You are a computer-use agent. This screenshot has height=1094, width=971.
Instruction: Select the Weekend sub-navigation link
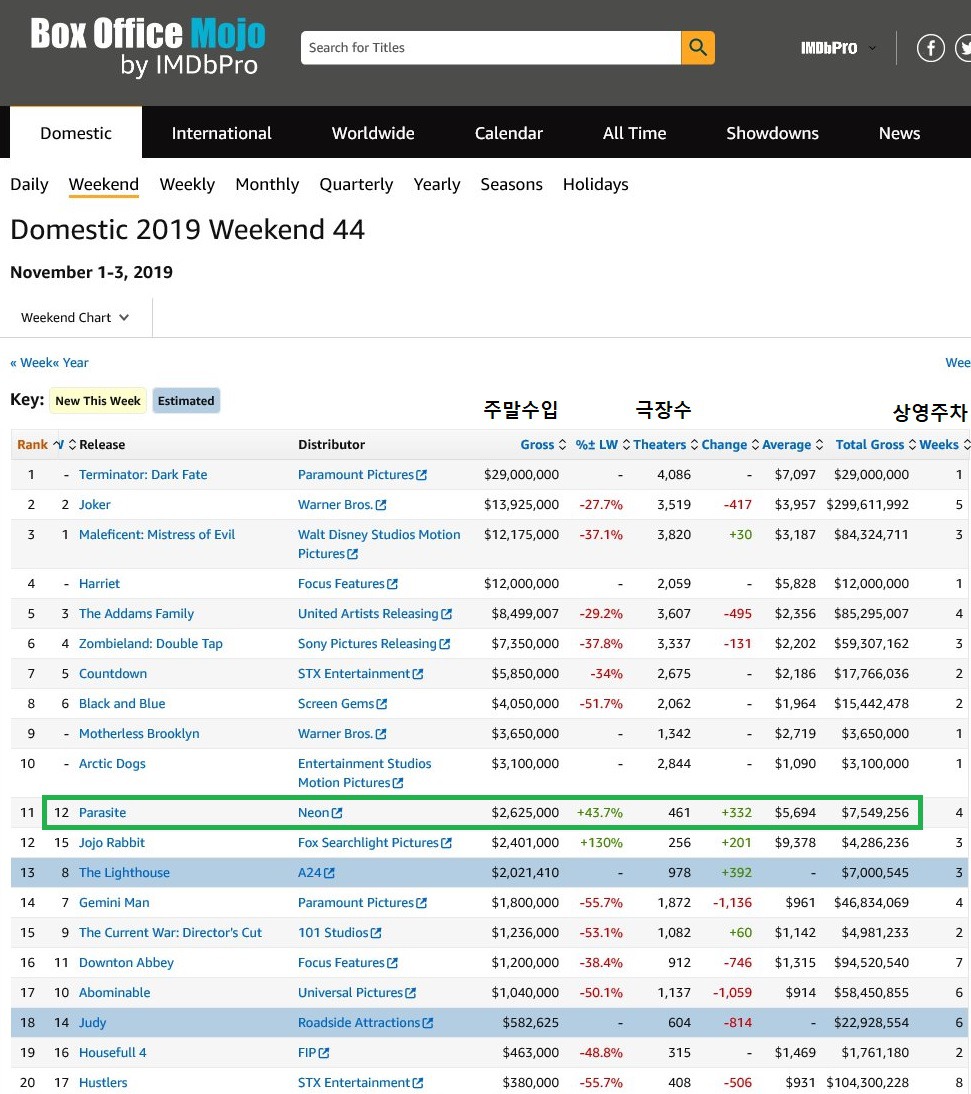pos(103,184)
